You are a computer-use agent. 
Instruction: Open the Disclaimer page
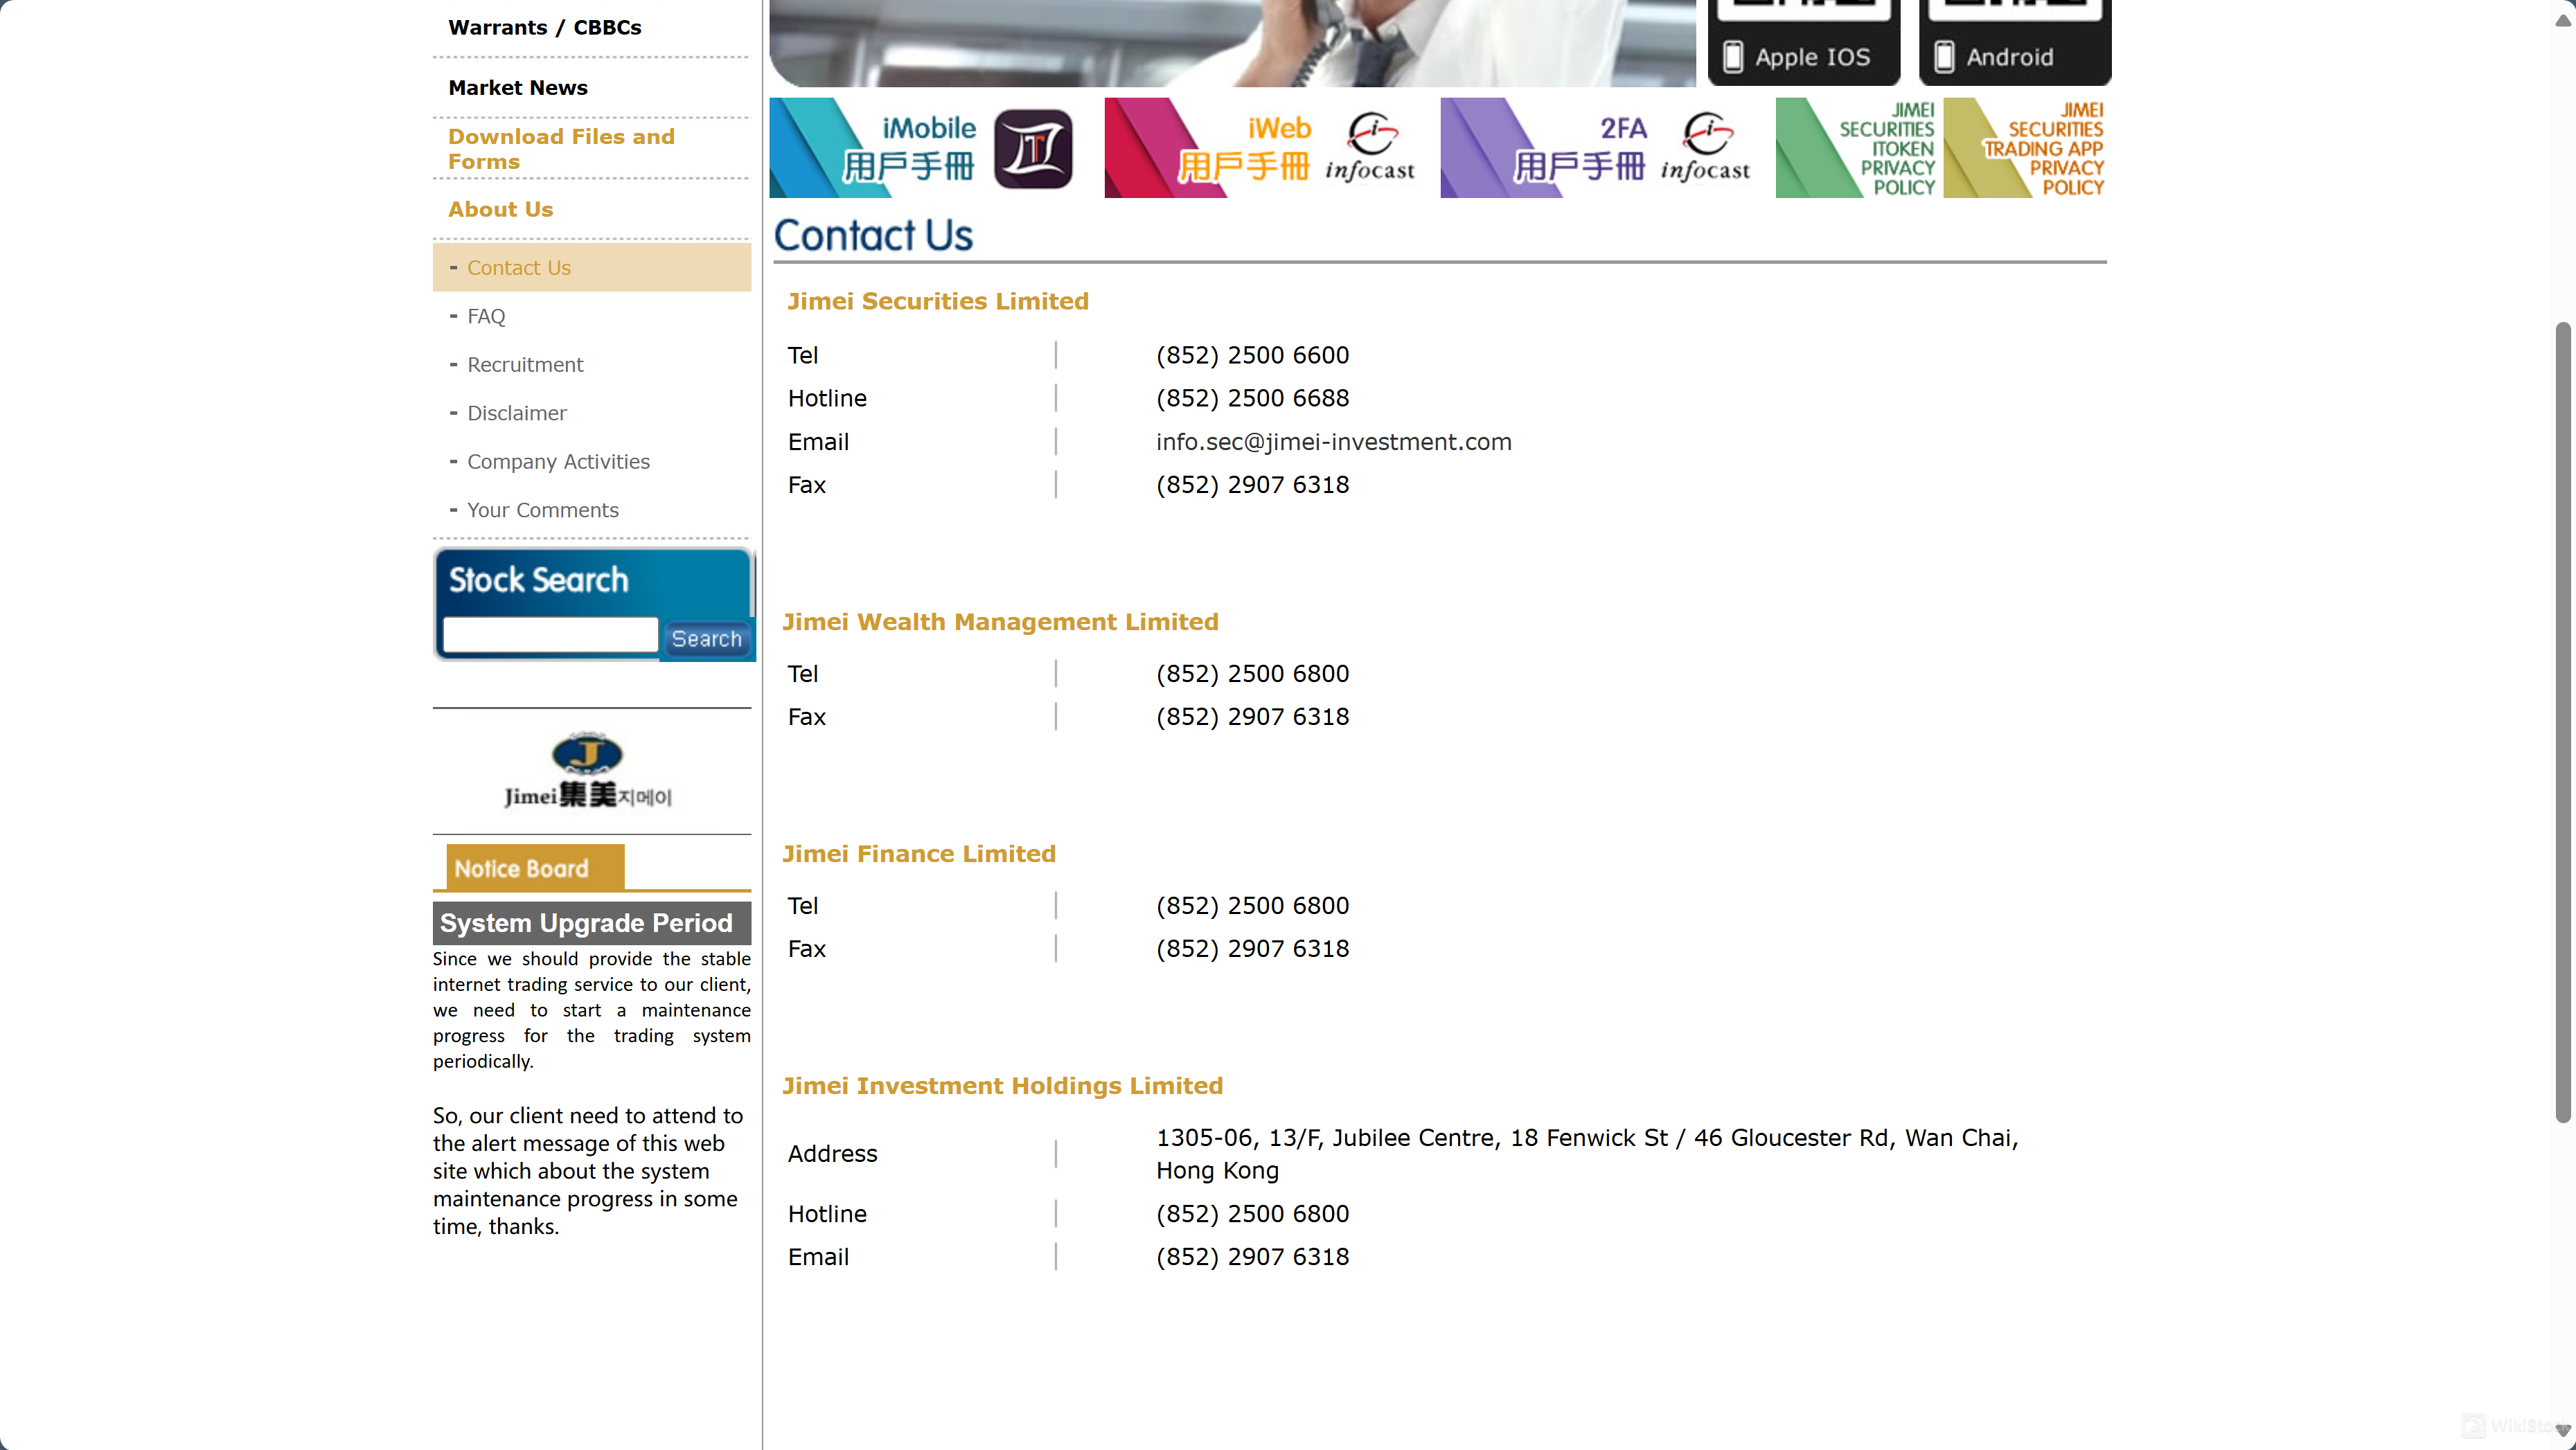pos(516,413)
